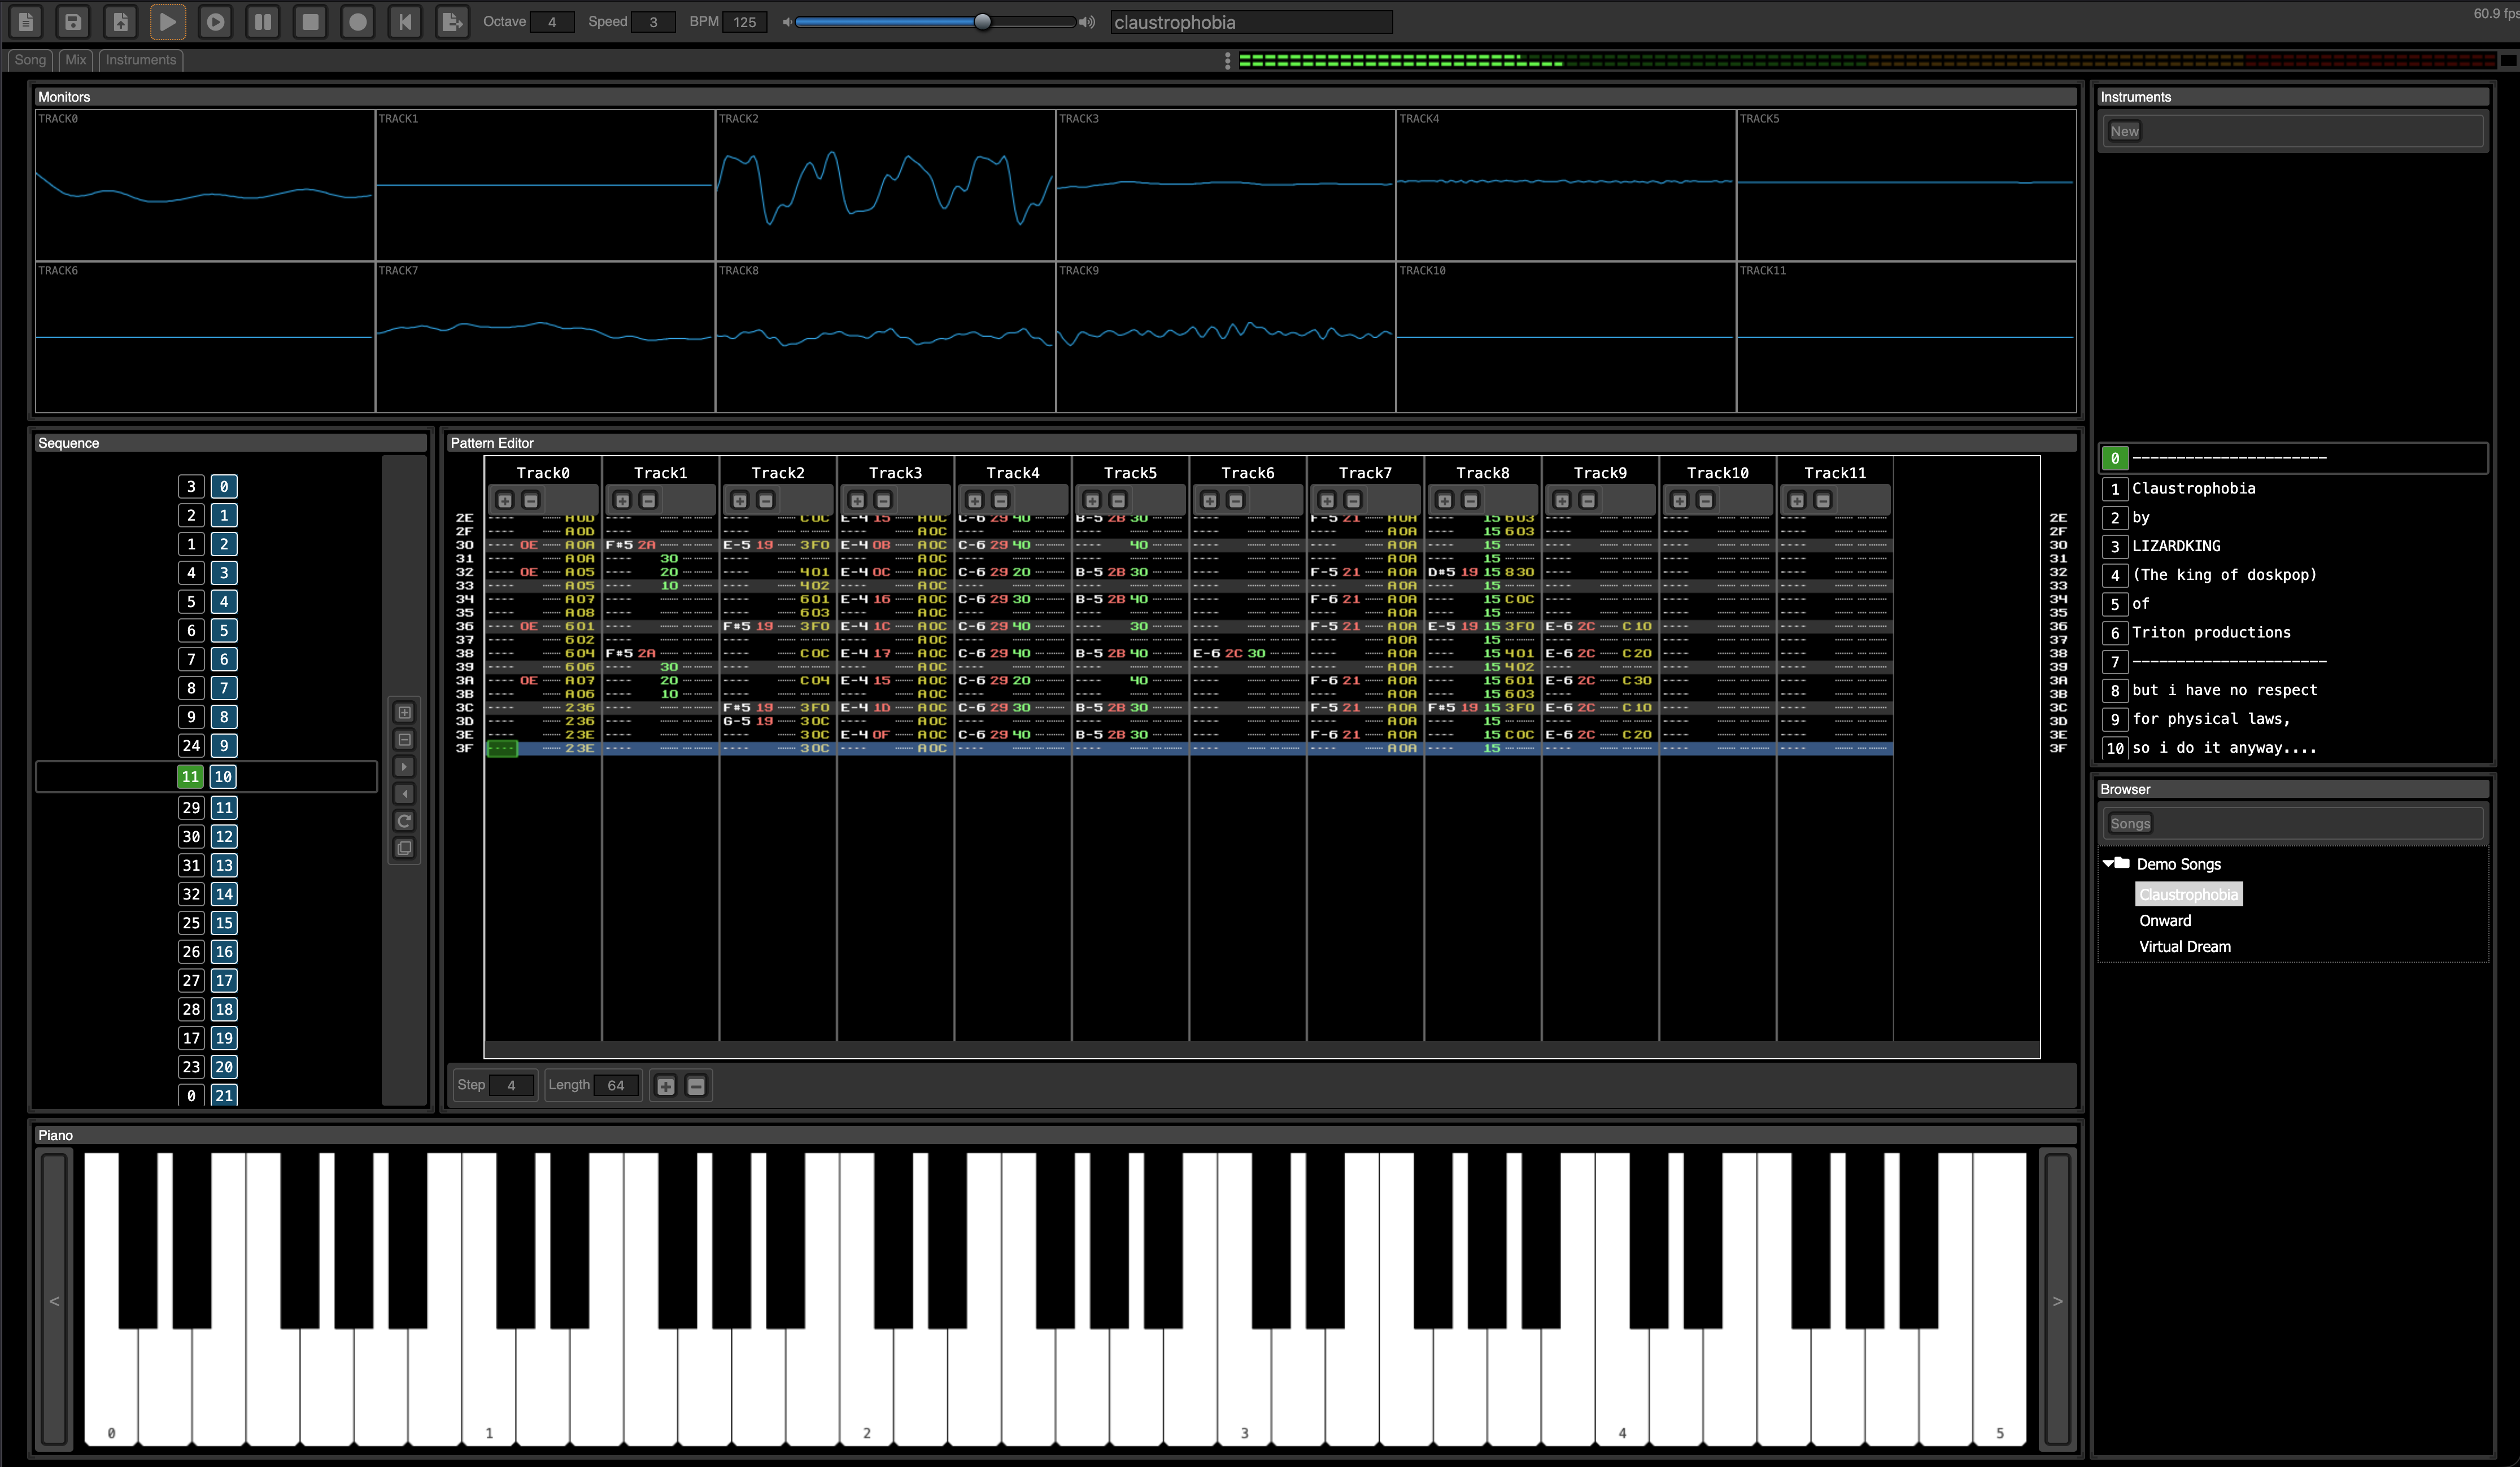
Task: Add column to Track0 with plus icon
Action: click(x=505, y=500)
